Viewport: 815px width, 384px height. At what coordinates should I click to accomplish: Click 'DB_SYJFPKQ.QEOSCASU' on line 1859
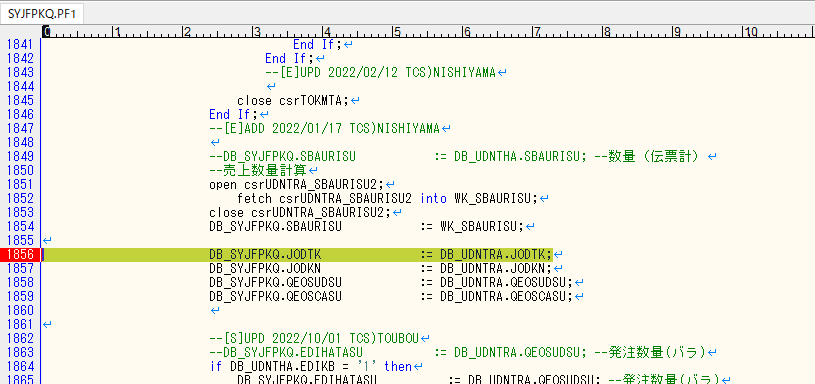tap(275, 297)
